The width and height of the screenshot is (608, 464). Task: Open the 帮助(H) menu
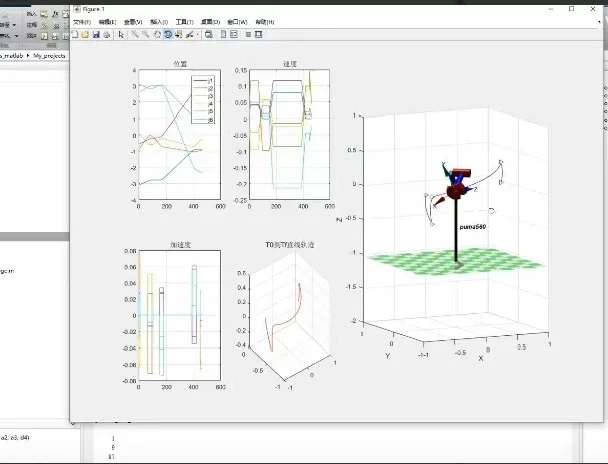pyautogui.click(x=264, y=22)
